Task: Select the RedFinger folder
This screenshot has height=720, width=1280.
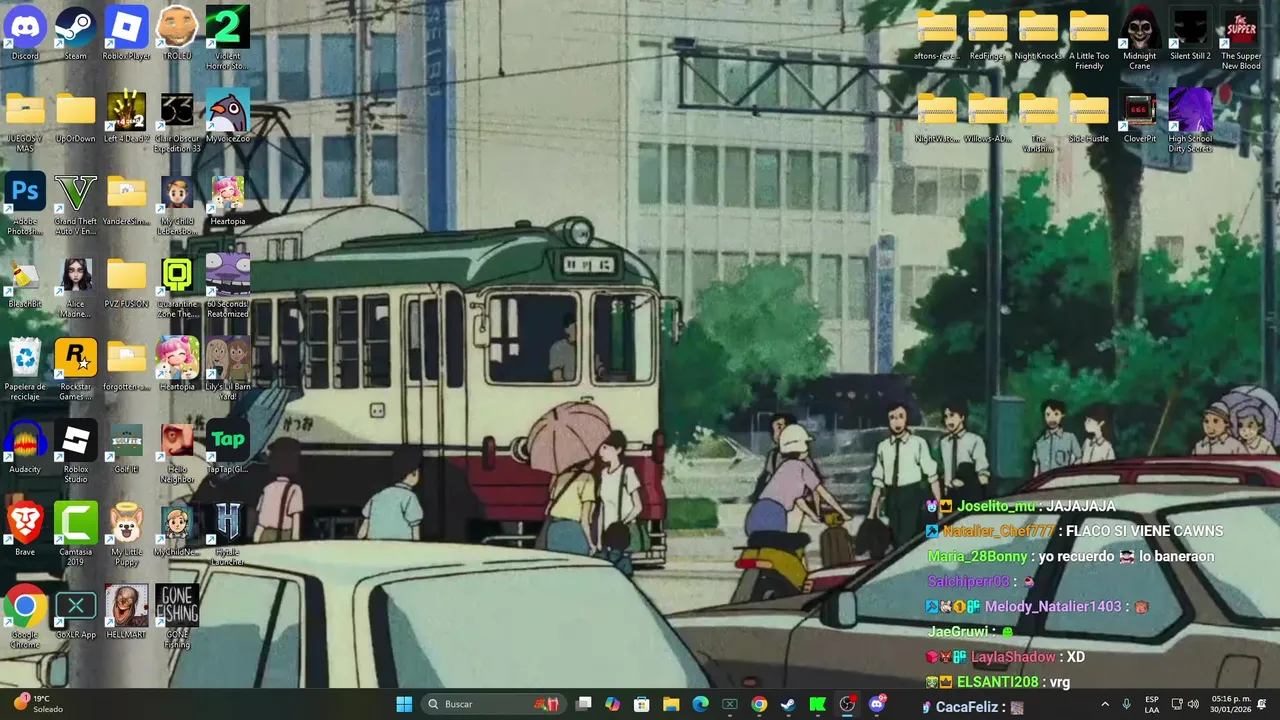Action: coord(987,35)
